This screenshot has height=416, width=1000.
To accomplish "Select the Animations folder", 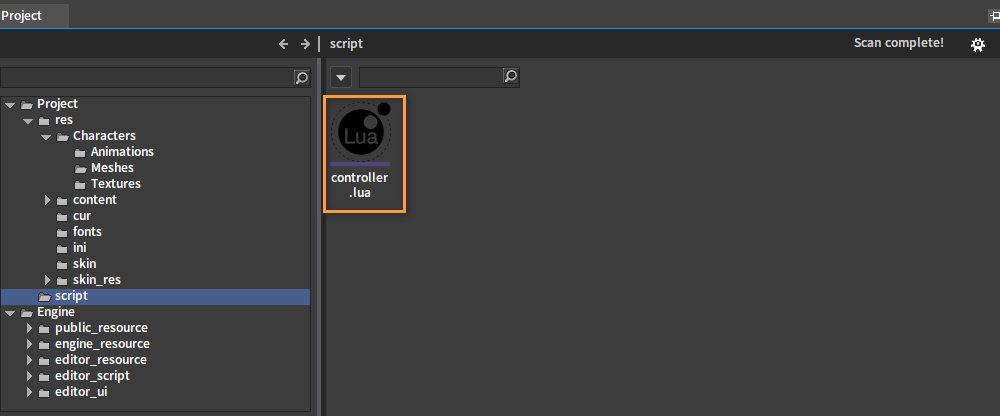I will [x=122, y=152].
